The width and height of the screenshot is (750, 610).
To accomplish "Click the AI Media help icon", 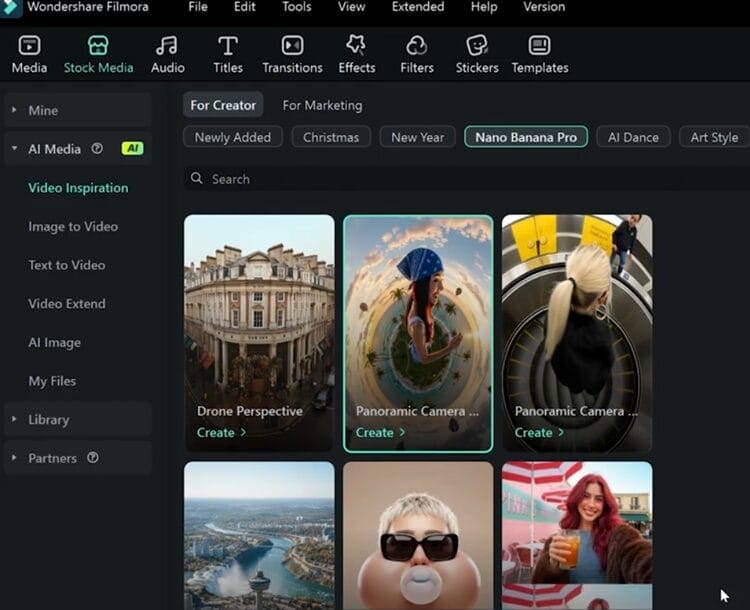I will coord(97,149).
